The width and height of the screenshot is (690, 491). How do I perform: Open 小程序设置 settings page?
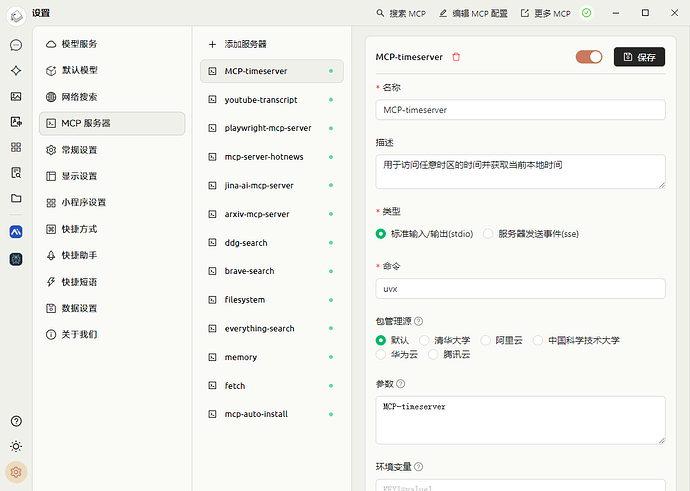pos(112,202)
